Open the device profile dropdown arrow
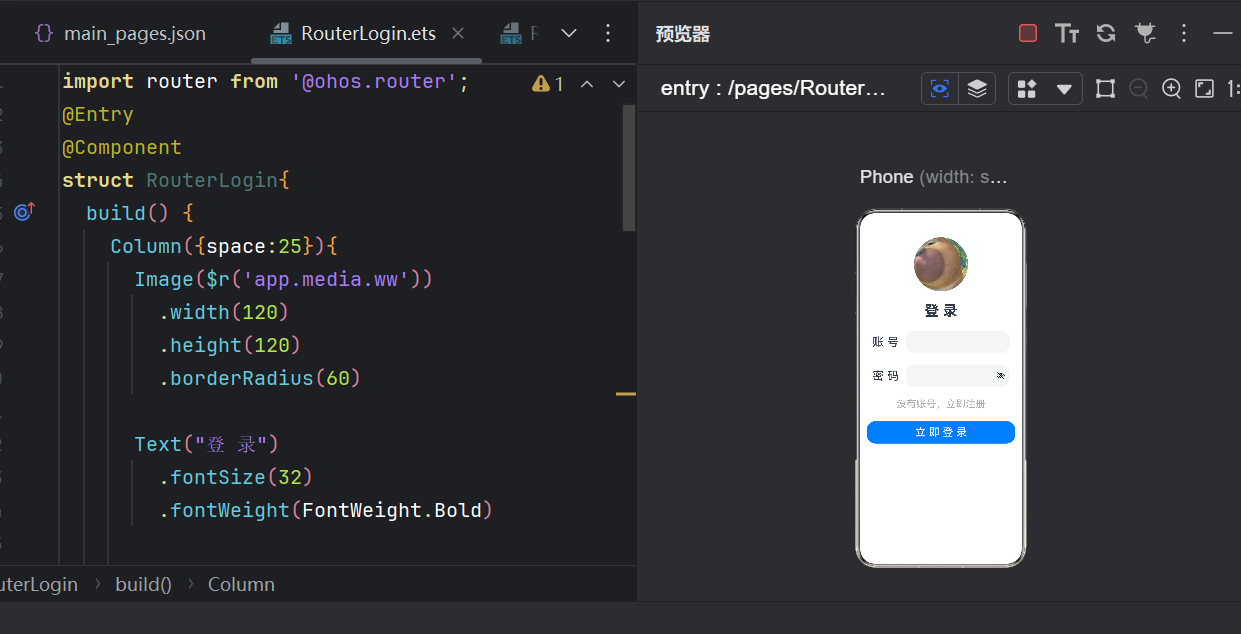 click(x=1064, y=89)
